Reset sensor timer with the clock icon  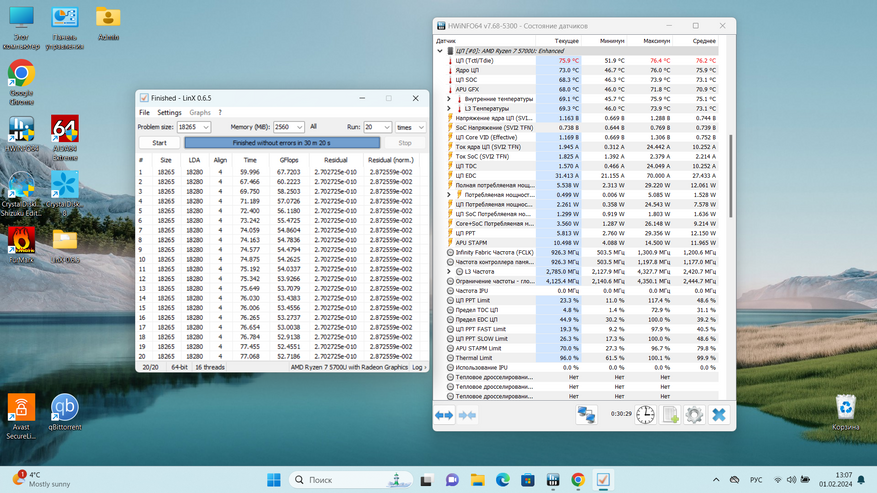645,414
